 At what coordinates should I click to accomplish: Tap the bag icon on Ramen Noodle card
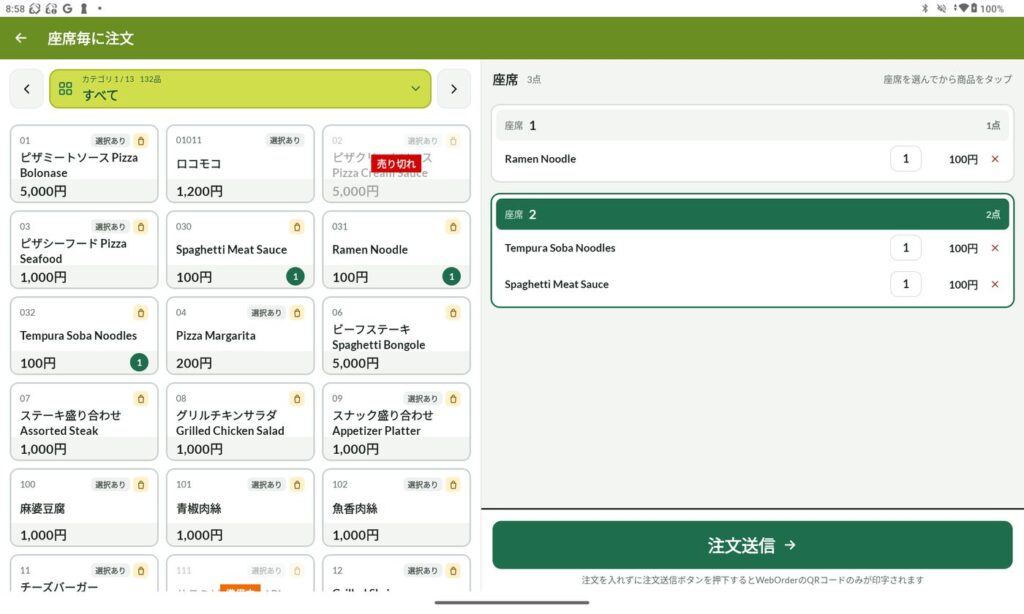tap(453, 227)
